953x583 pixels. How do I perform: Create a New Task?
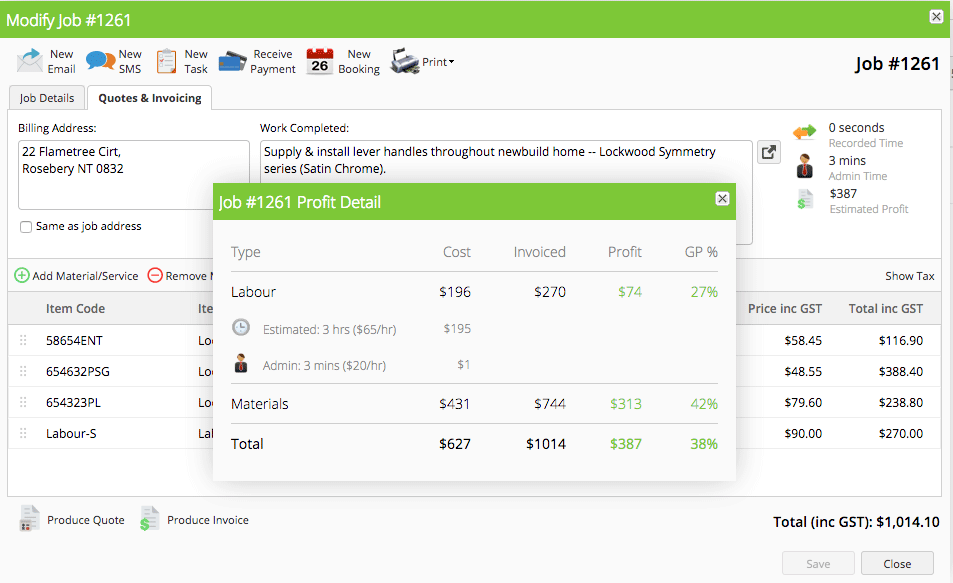pos(165,60)
